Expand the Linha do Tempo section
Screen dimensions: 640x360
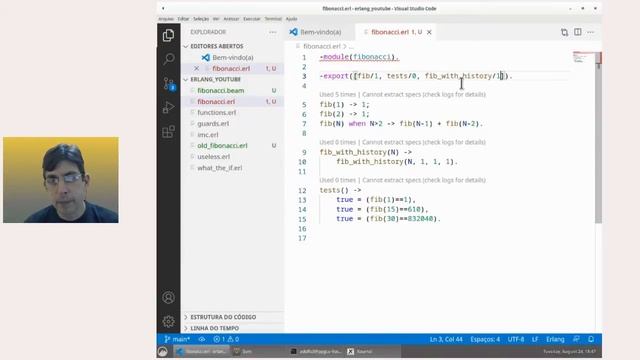pos(214,328)
